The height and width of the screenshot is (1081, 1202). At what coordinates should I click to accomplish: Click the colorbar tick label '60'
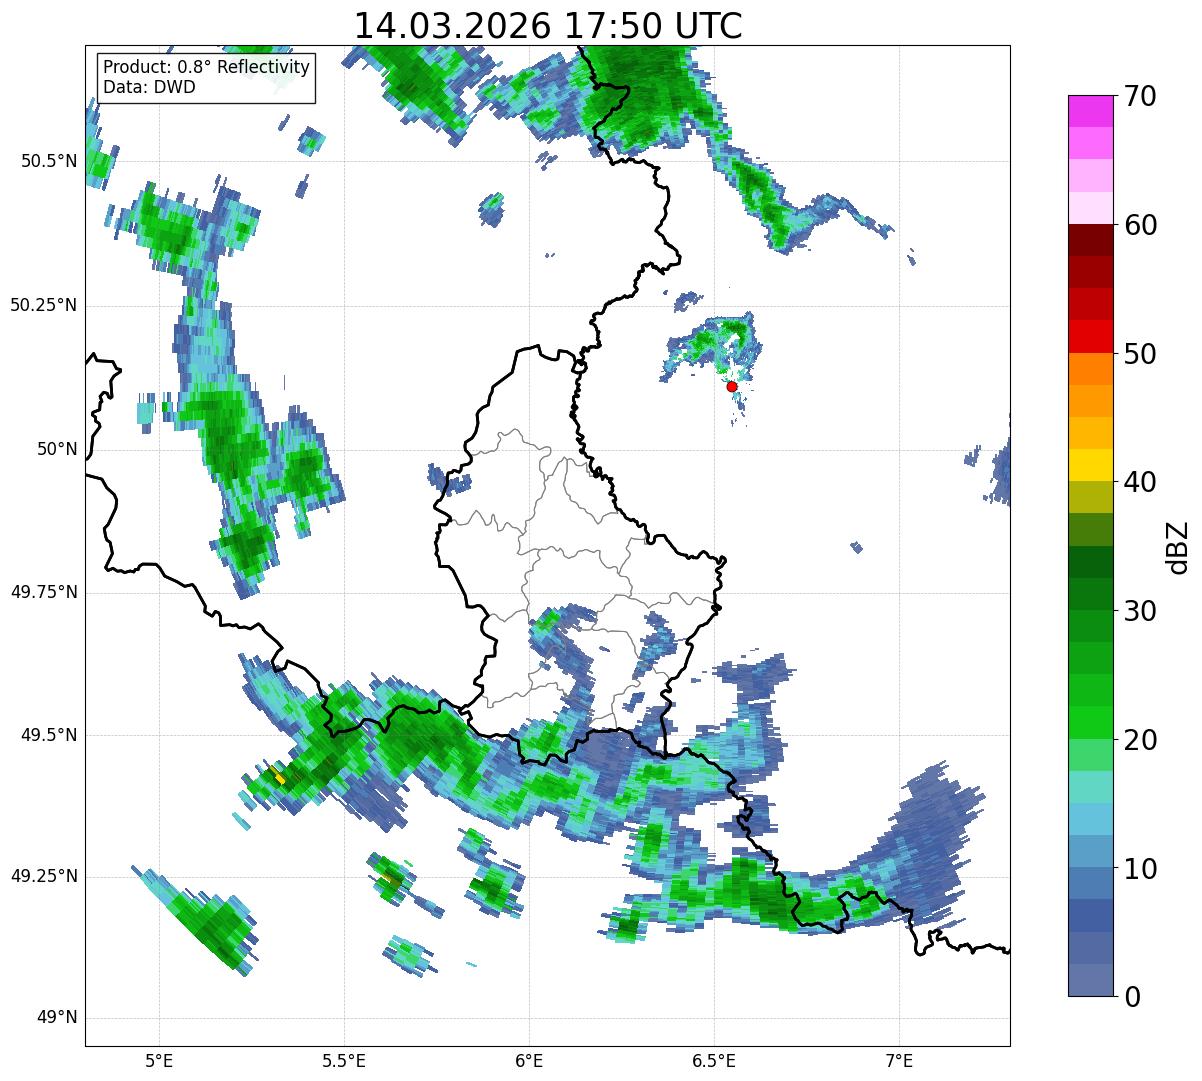[x=1140, y=225]
